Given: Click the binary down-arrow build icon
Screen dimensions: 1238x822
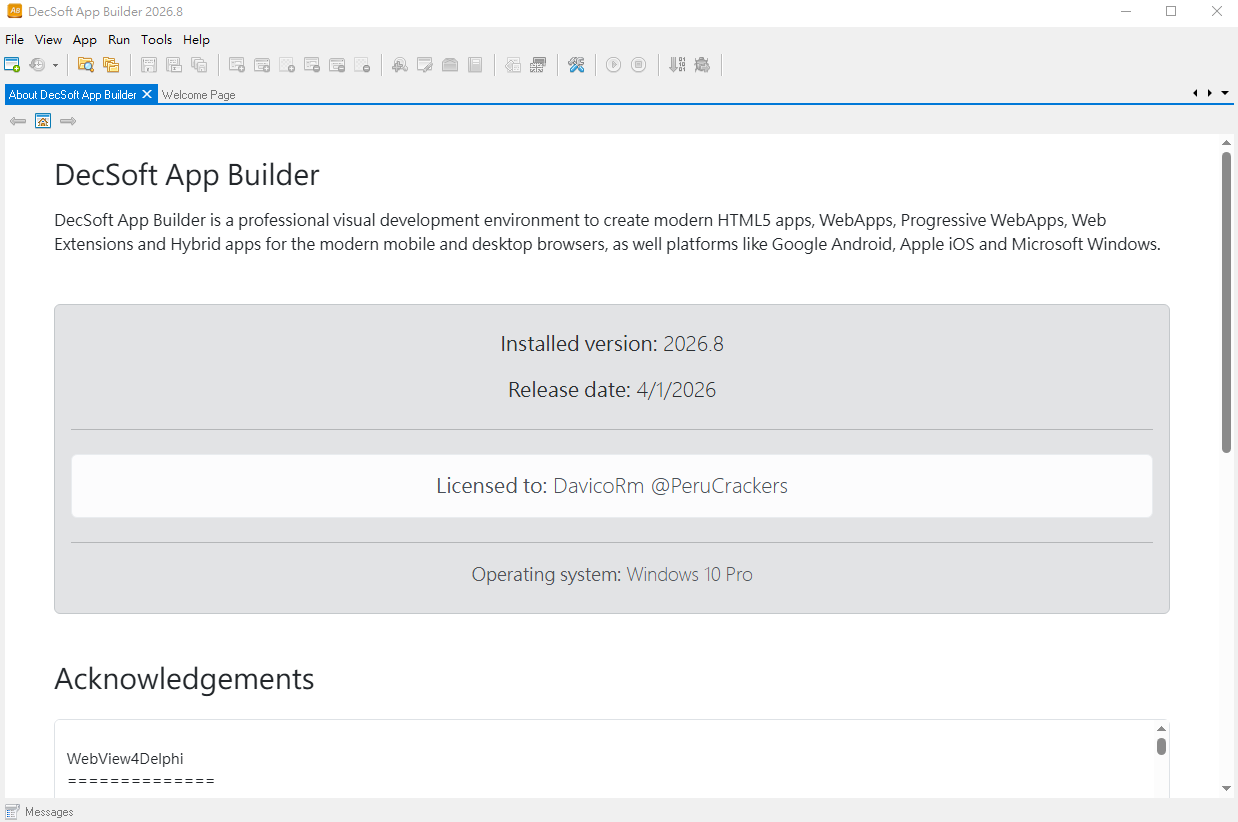Looking at the screenshot, I should 677,65.
